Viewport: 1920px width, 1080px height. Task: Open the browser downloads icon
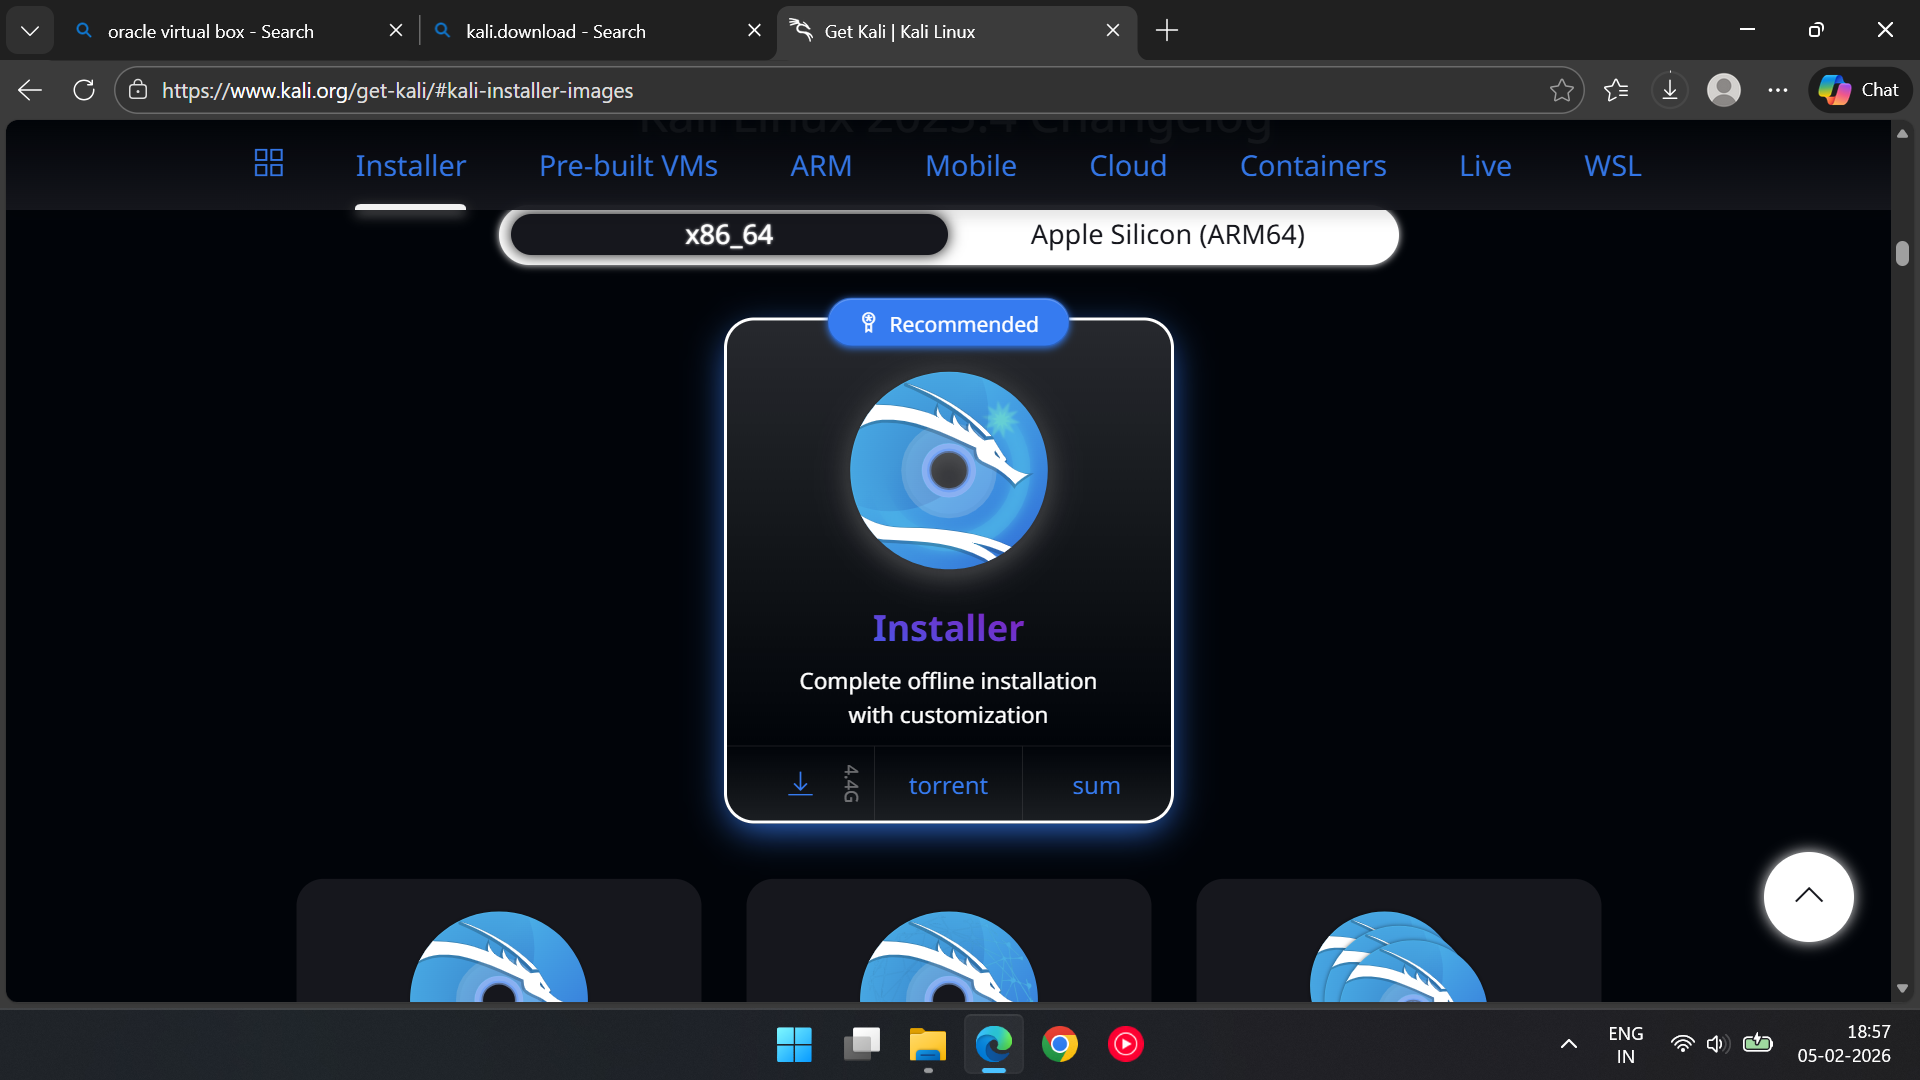pos(1669,90)
